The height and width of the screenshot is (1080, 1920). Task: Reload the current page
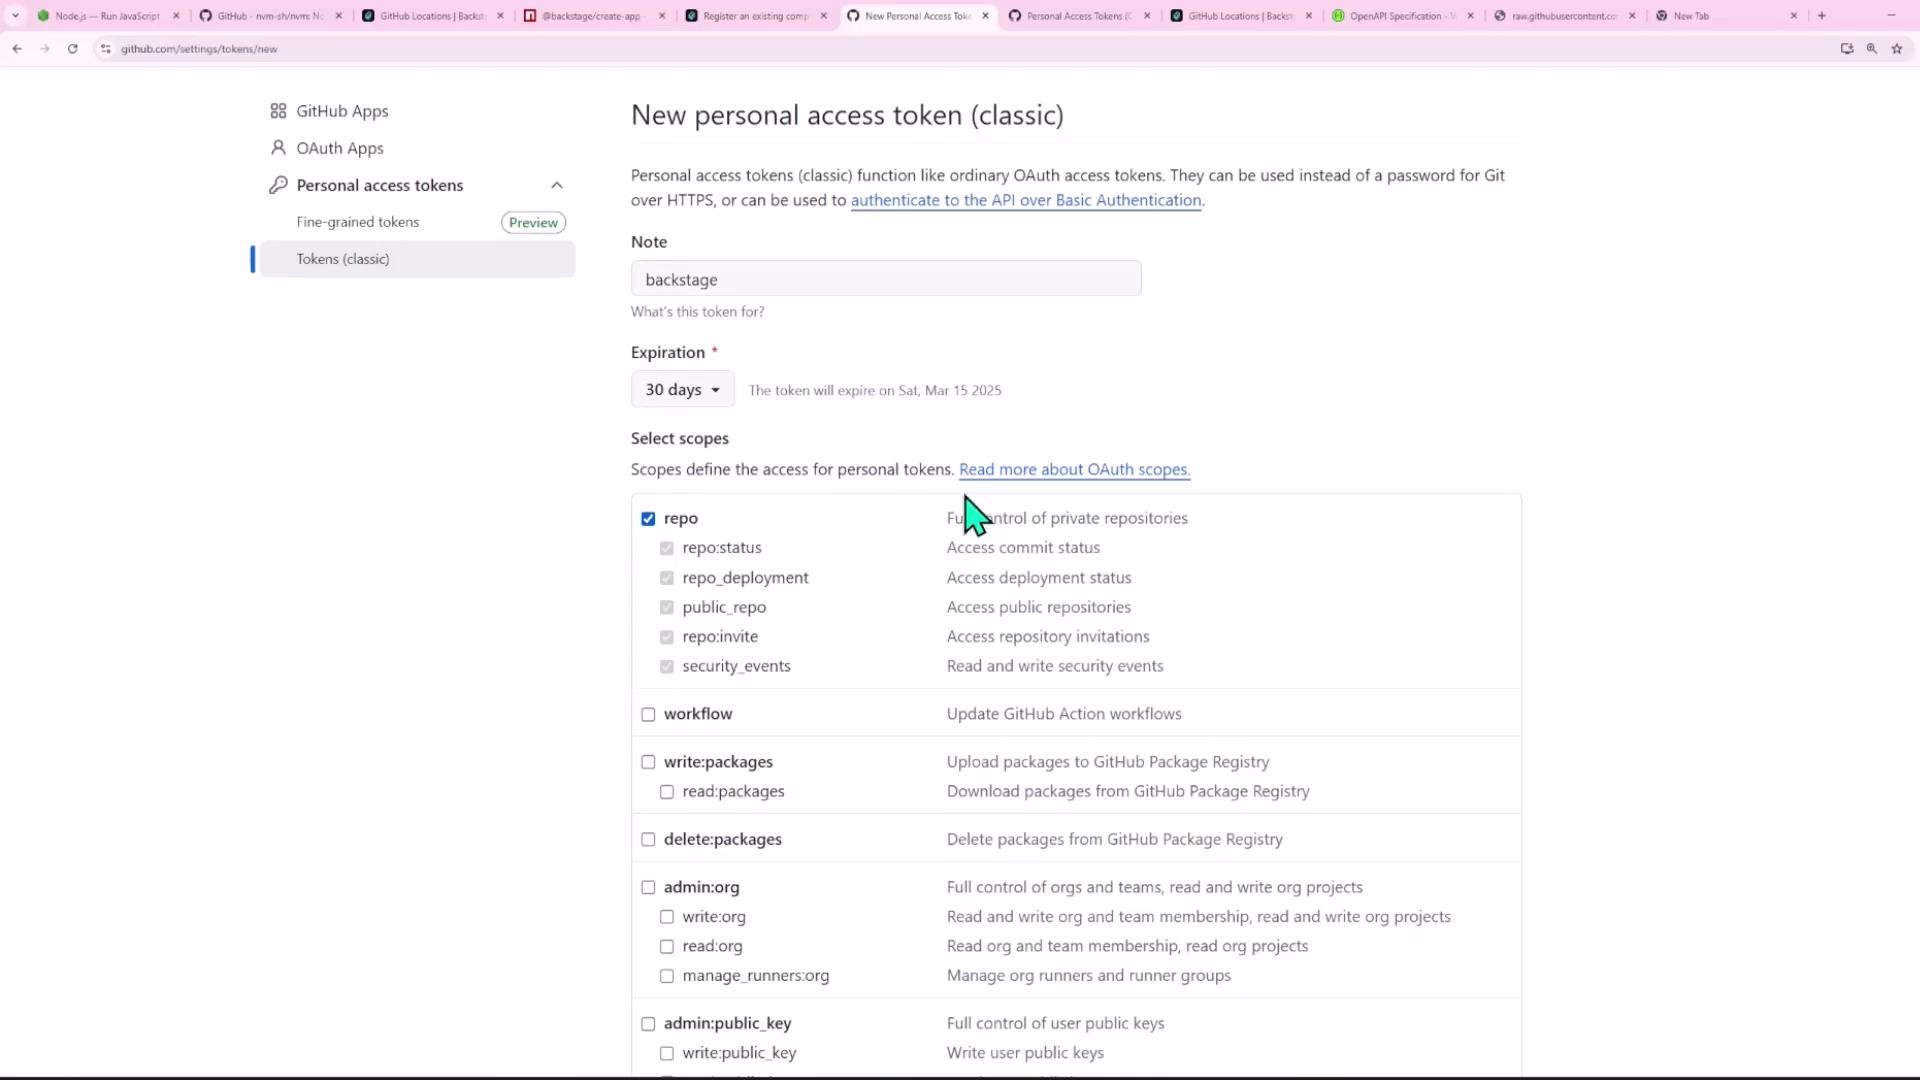tap(73, 49)
